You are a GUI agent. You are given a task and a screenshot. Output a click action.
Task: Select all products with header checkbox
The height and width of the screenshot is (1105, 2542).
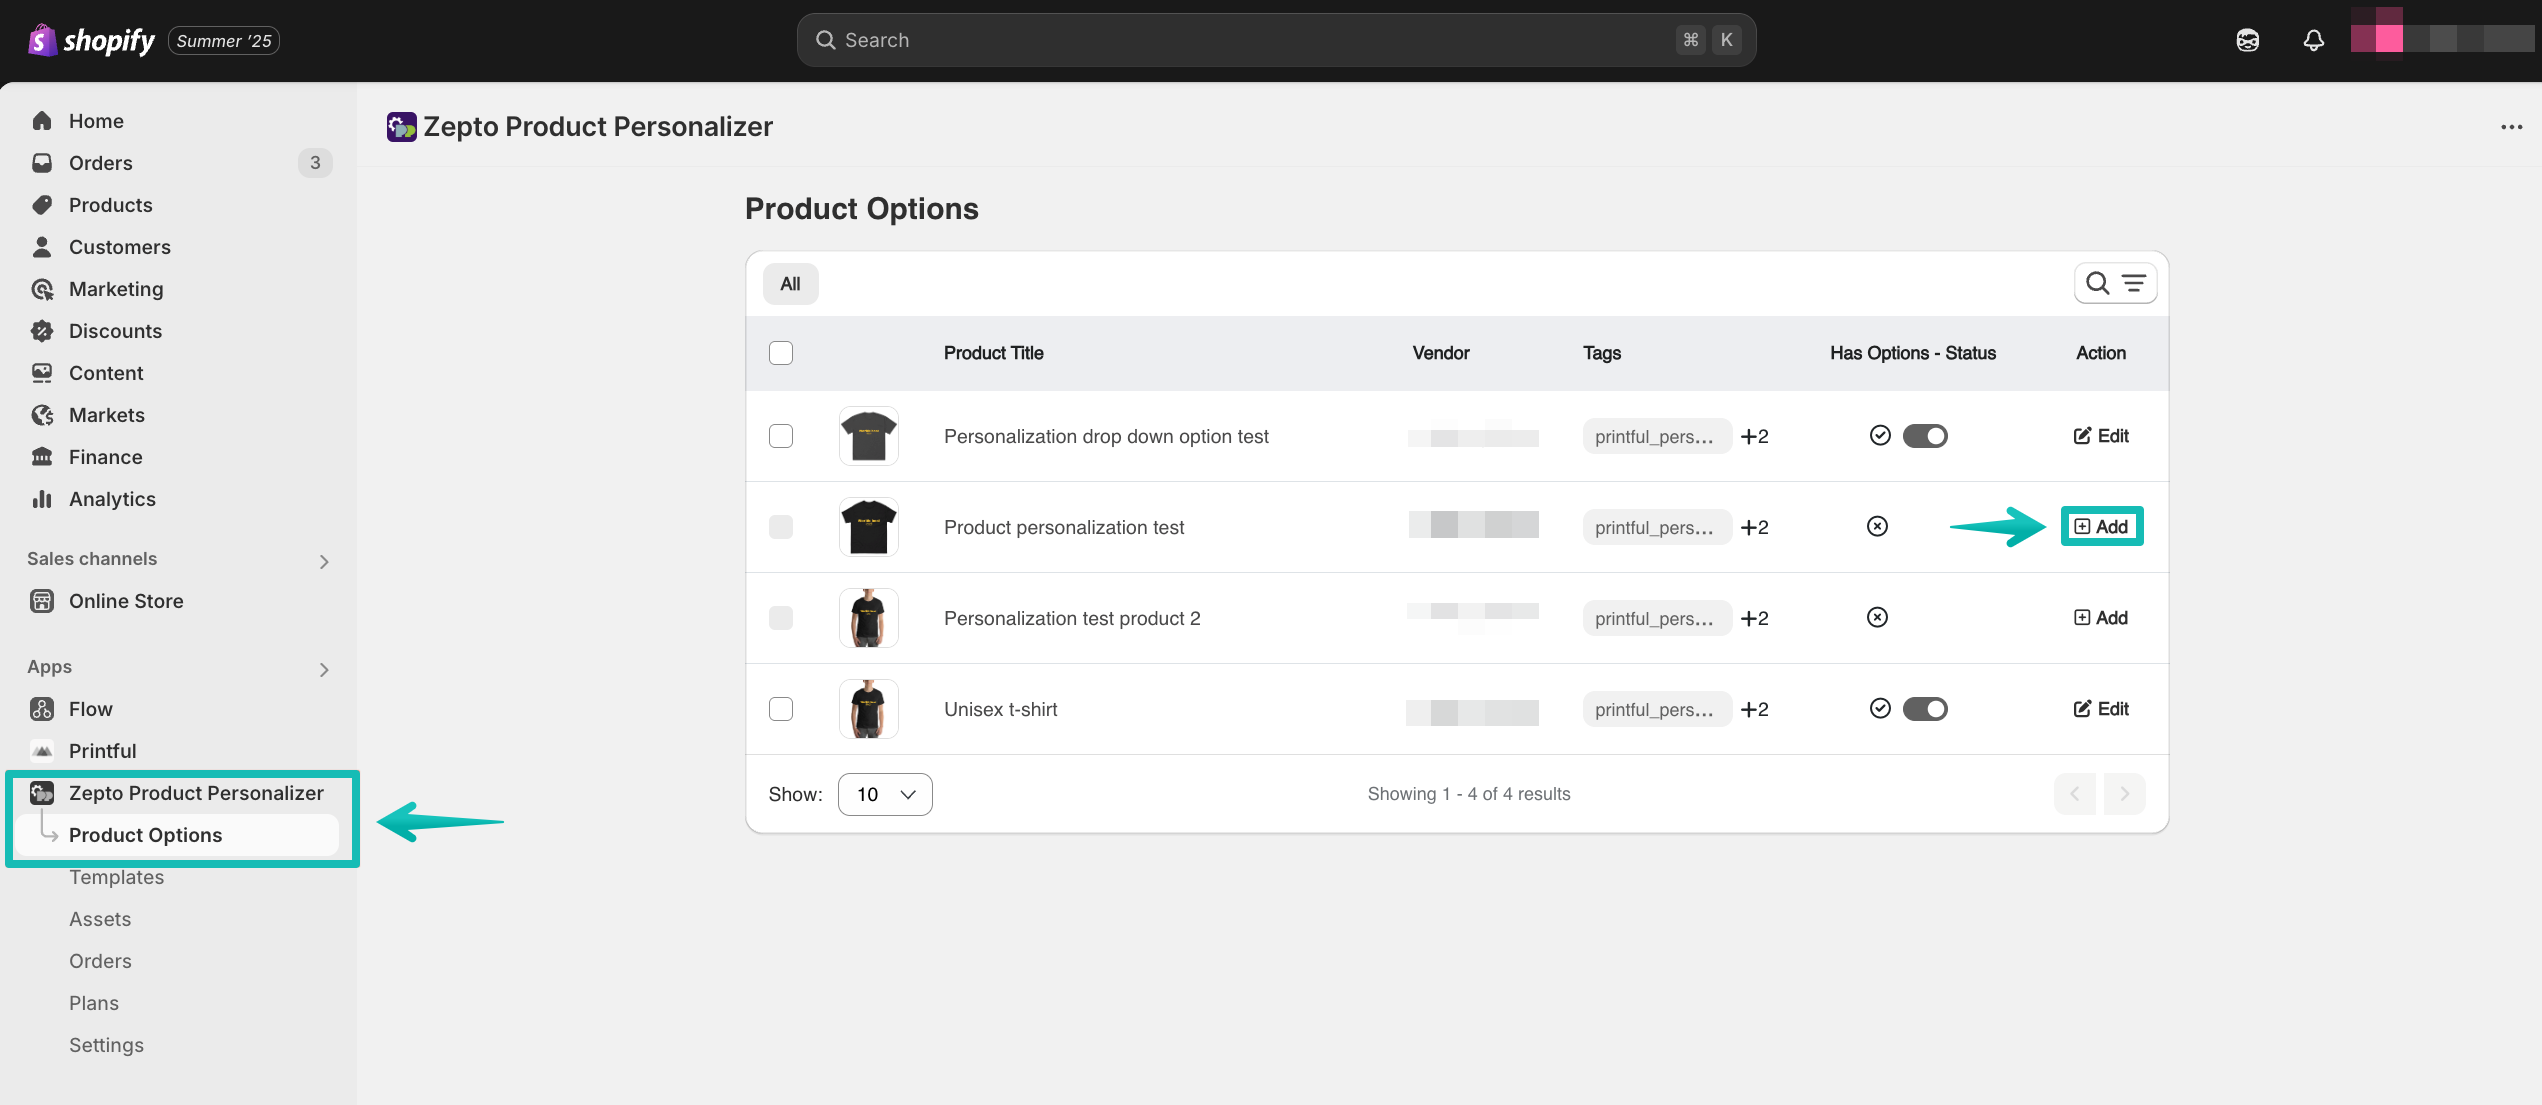(x=781, y=353)
